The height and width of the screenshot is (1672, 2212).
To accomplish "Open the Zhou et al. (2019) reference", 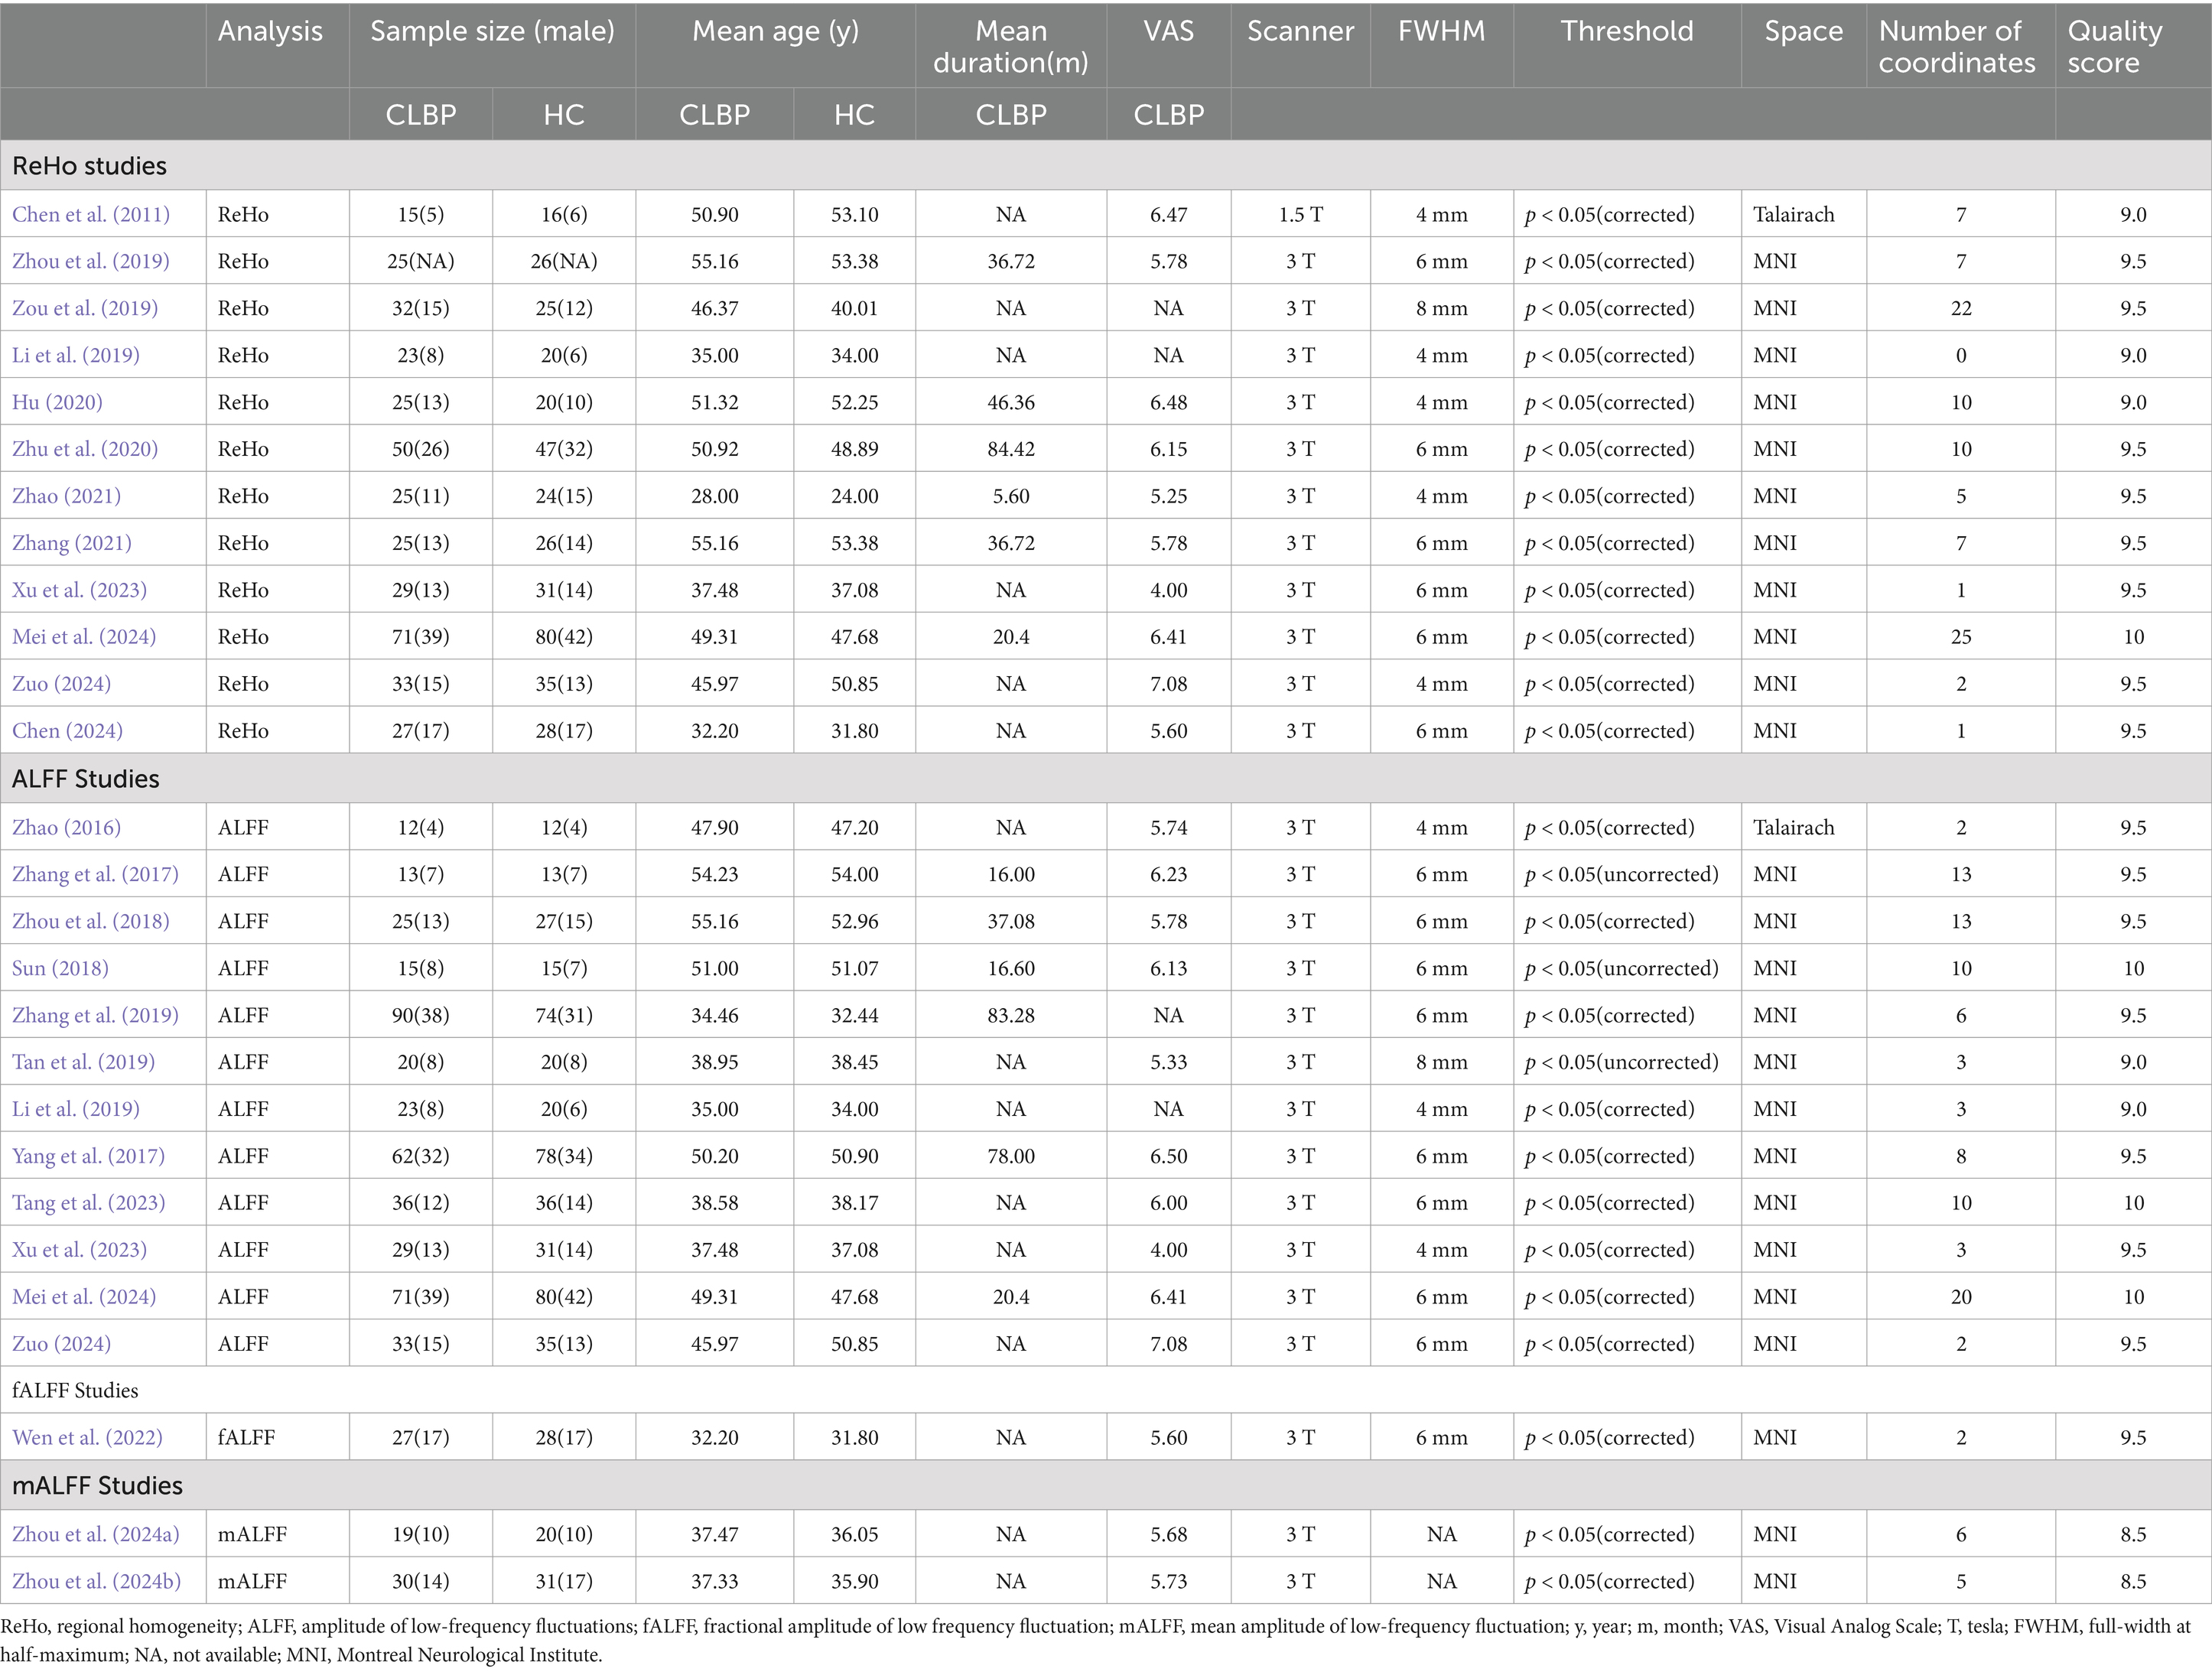I will 91,261.
